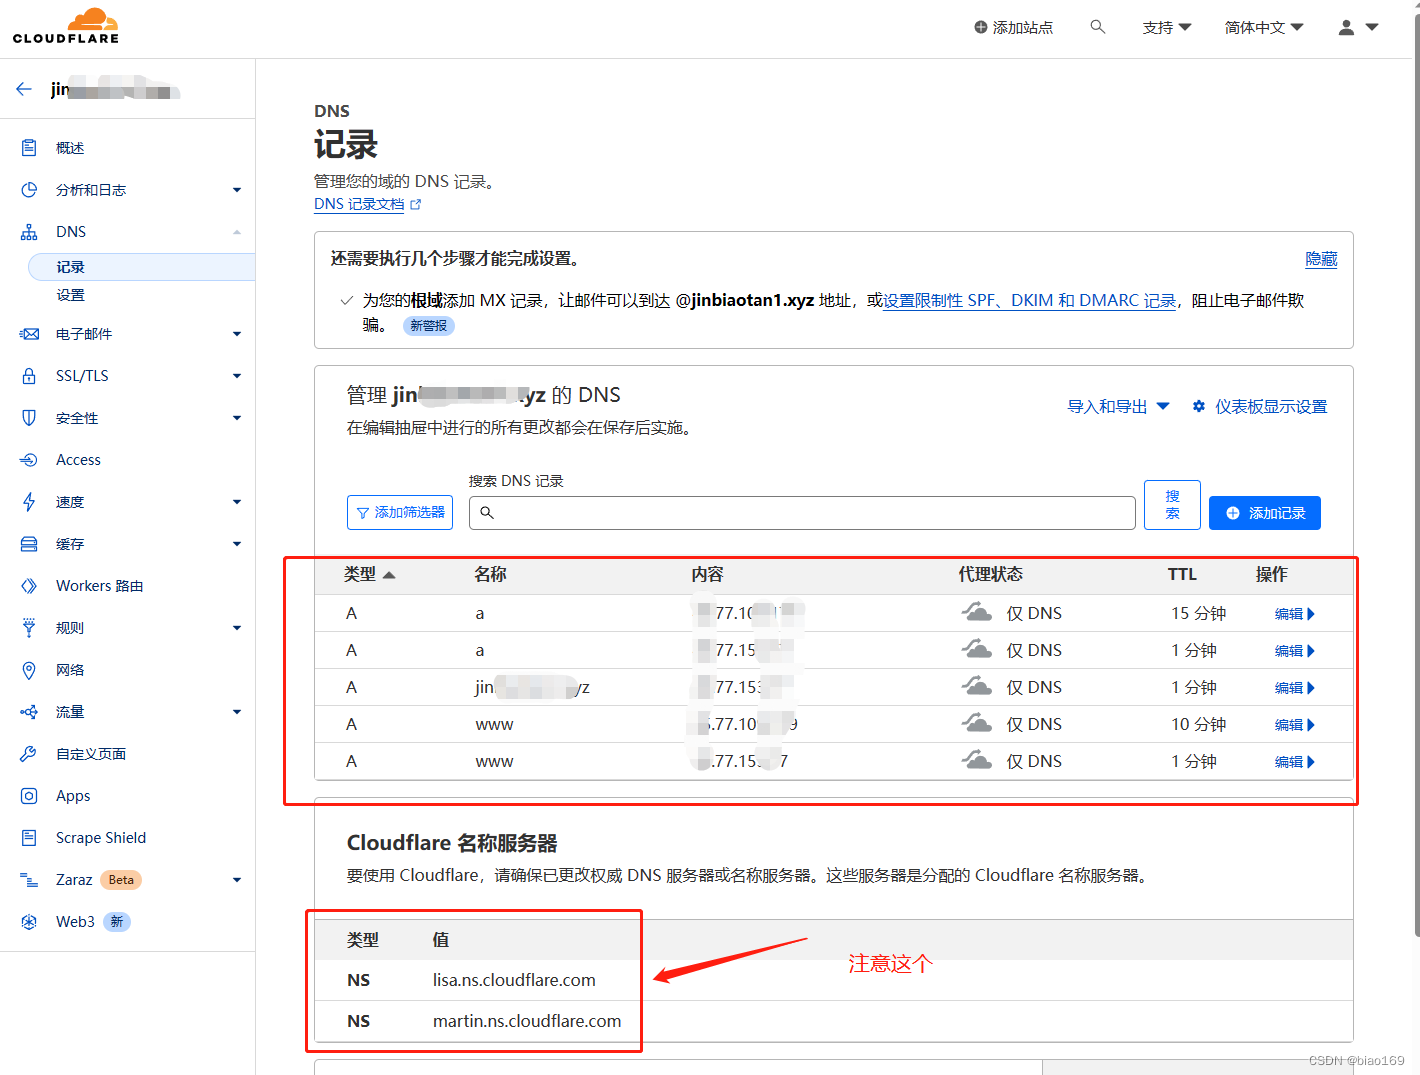Open the 自定义页面 menu item
The image size is (1420, 1075).
tap(91, 754)
